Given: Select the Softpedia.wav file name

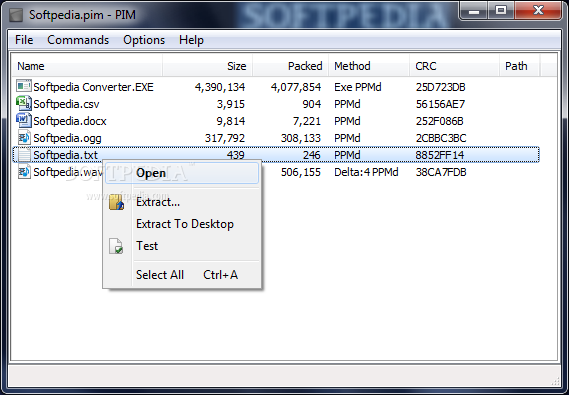Looking at the screenshot, I should (x=68, y=172).
